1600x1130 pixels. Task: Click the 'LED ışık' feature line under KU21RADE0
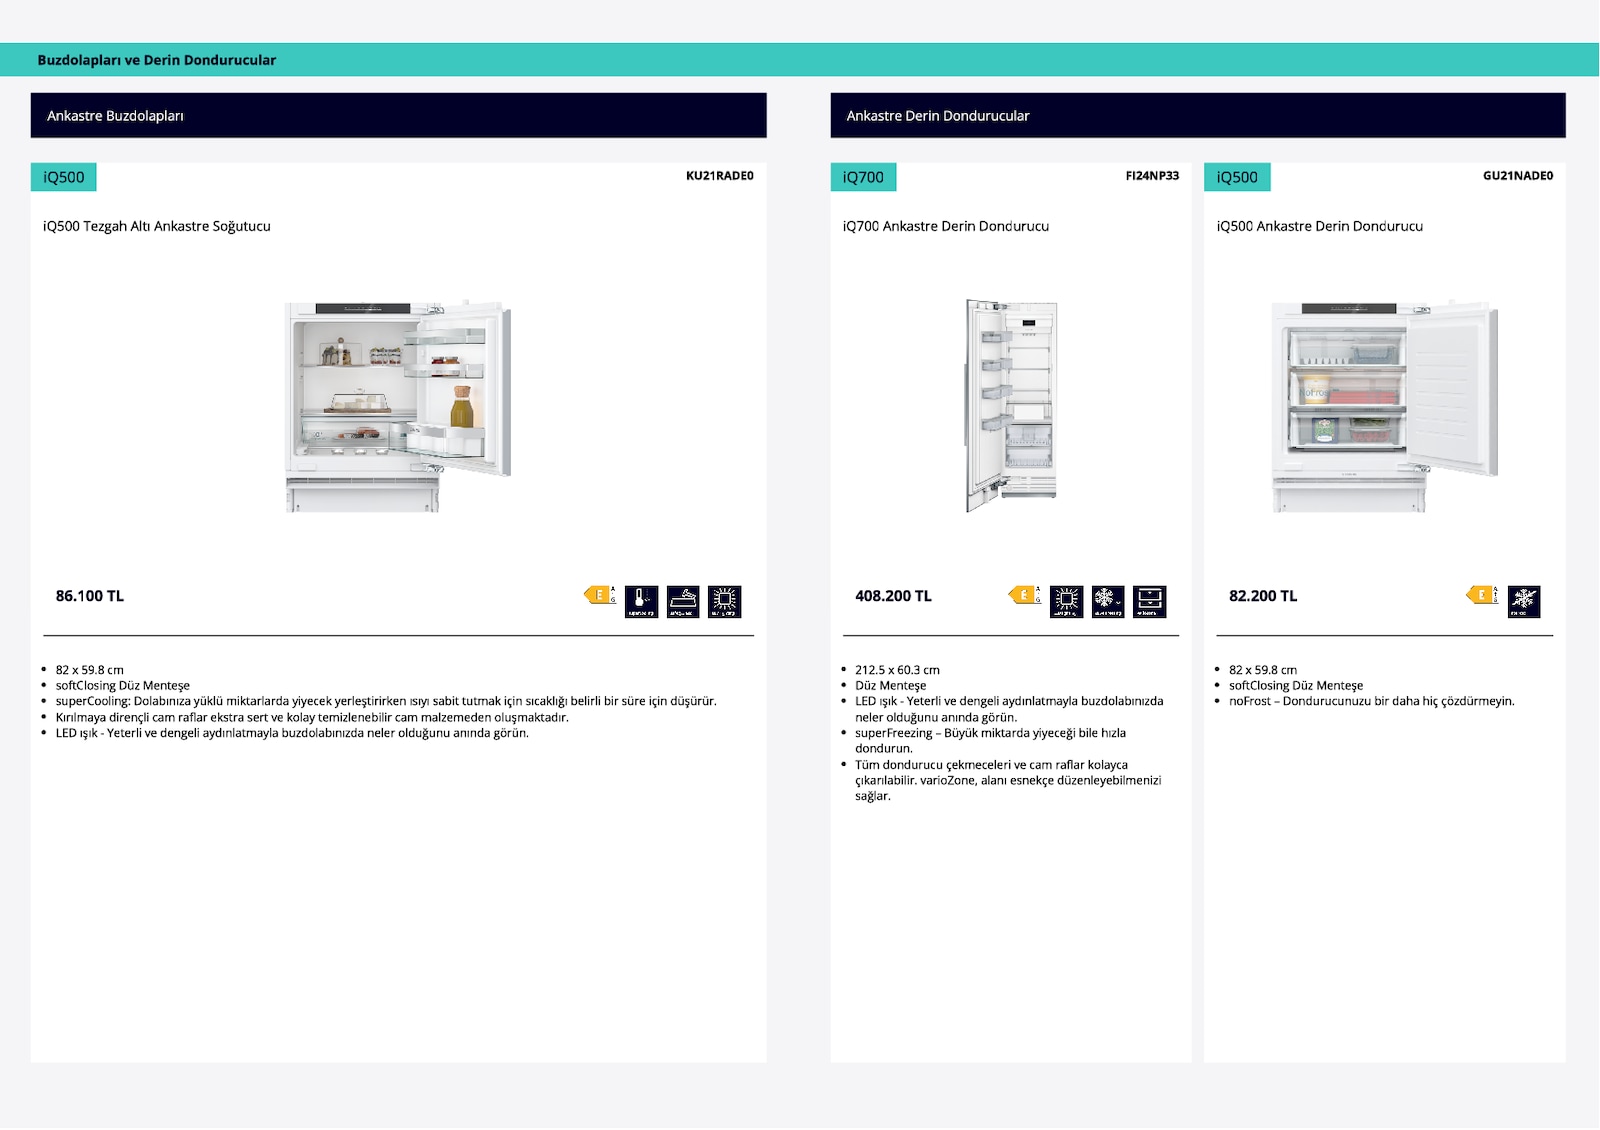[292, 733]
